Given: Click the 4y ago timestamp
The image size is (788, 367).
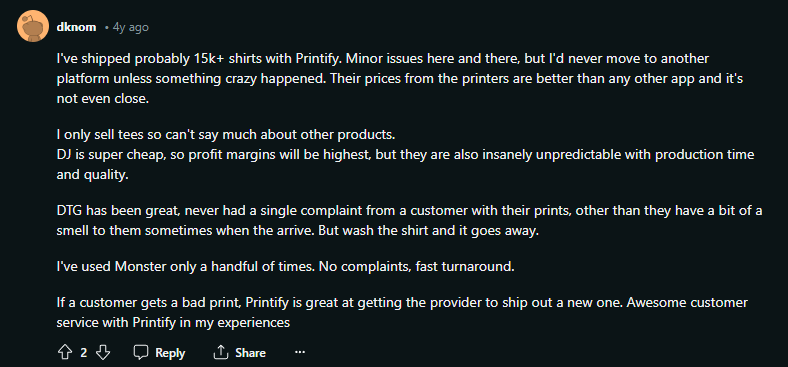Looking at the screenshot, I should (x=131, y=27).
